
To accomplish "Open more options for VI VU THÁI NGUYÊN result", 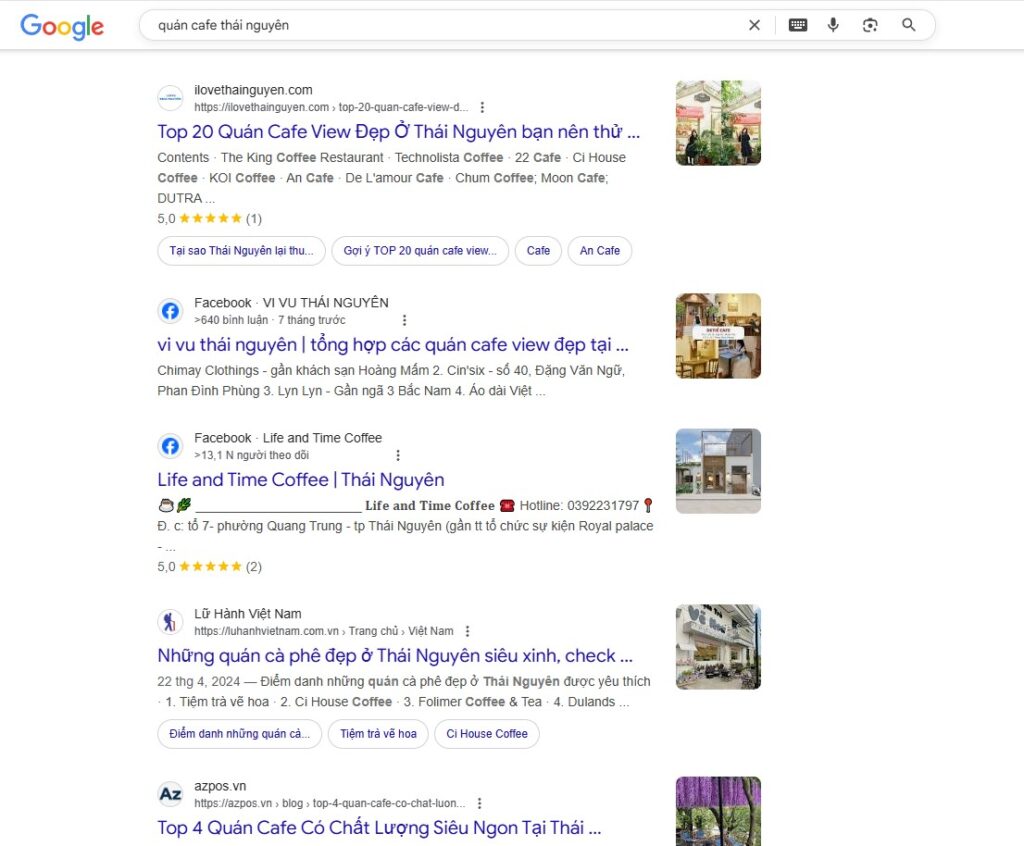I will (404, 320).
